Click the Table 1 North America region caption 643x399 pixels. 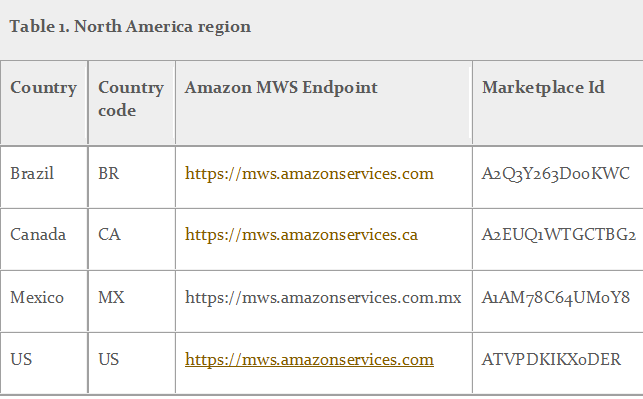coord(130,27)
